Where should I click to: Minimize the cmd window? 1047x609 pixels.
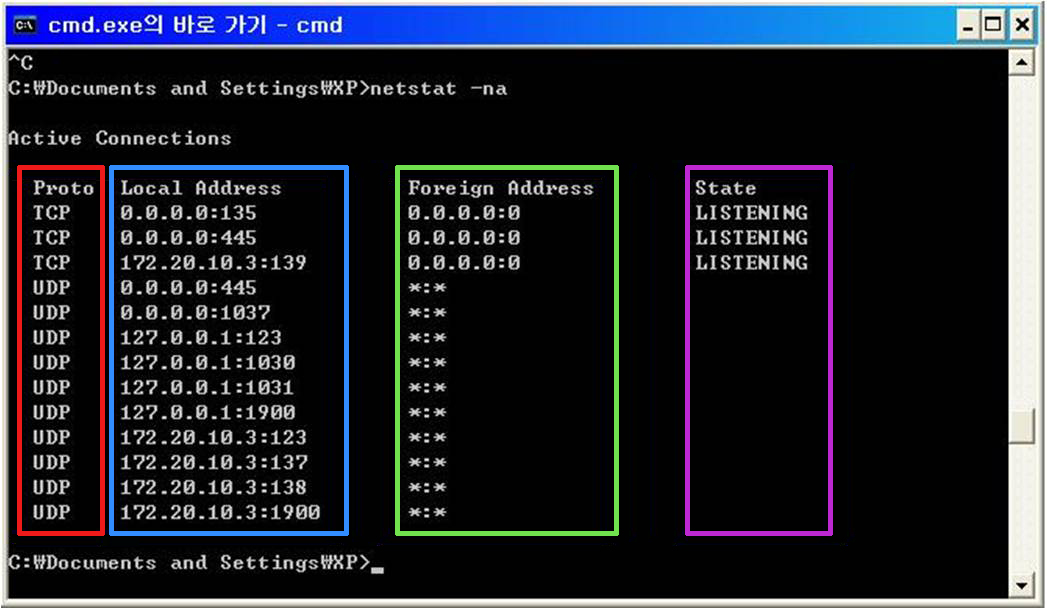pyautogui.click(x=969, y=25)
